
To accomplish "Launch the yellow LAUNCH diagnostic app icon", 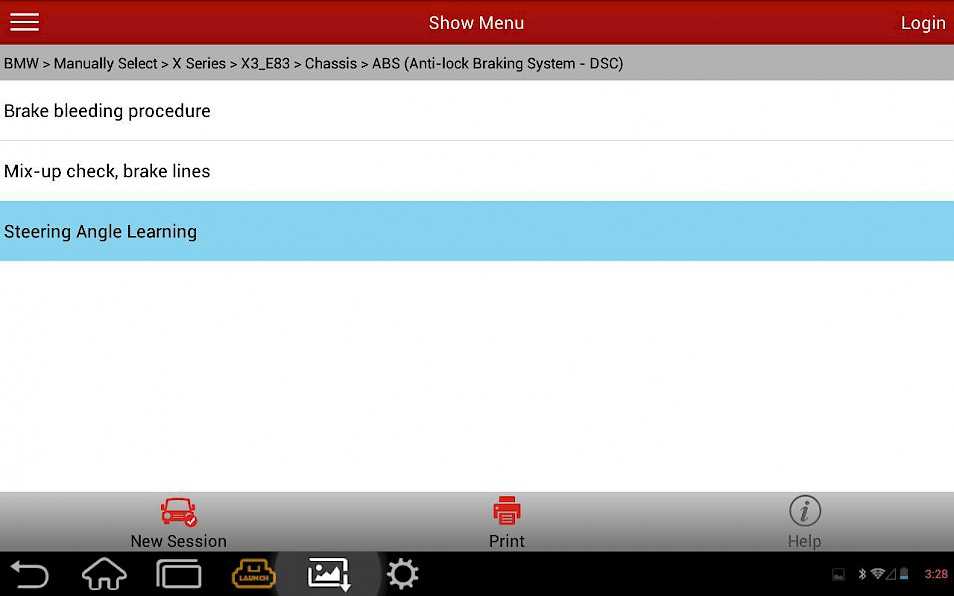I will click(x=254, y=574).
